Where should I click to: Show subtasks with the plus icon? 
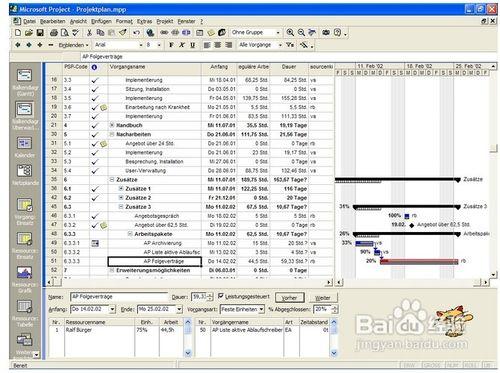40,45
